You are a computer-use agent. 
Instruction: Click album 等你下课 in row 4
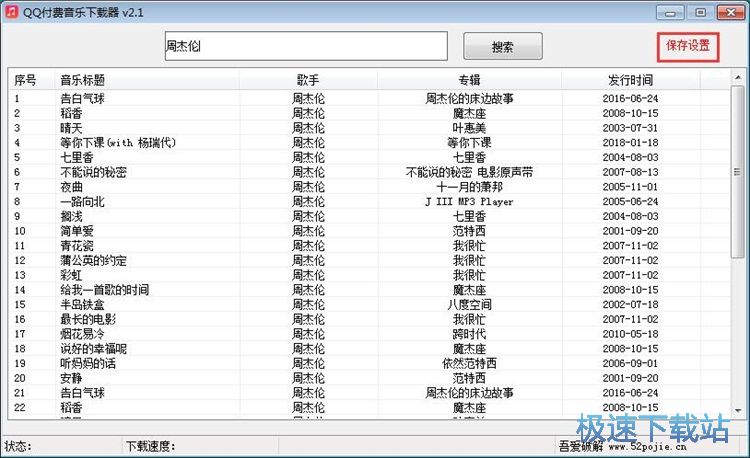(x=469, y=142)
